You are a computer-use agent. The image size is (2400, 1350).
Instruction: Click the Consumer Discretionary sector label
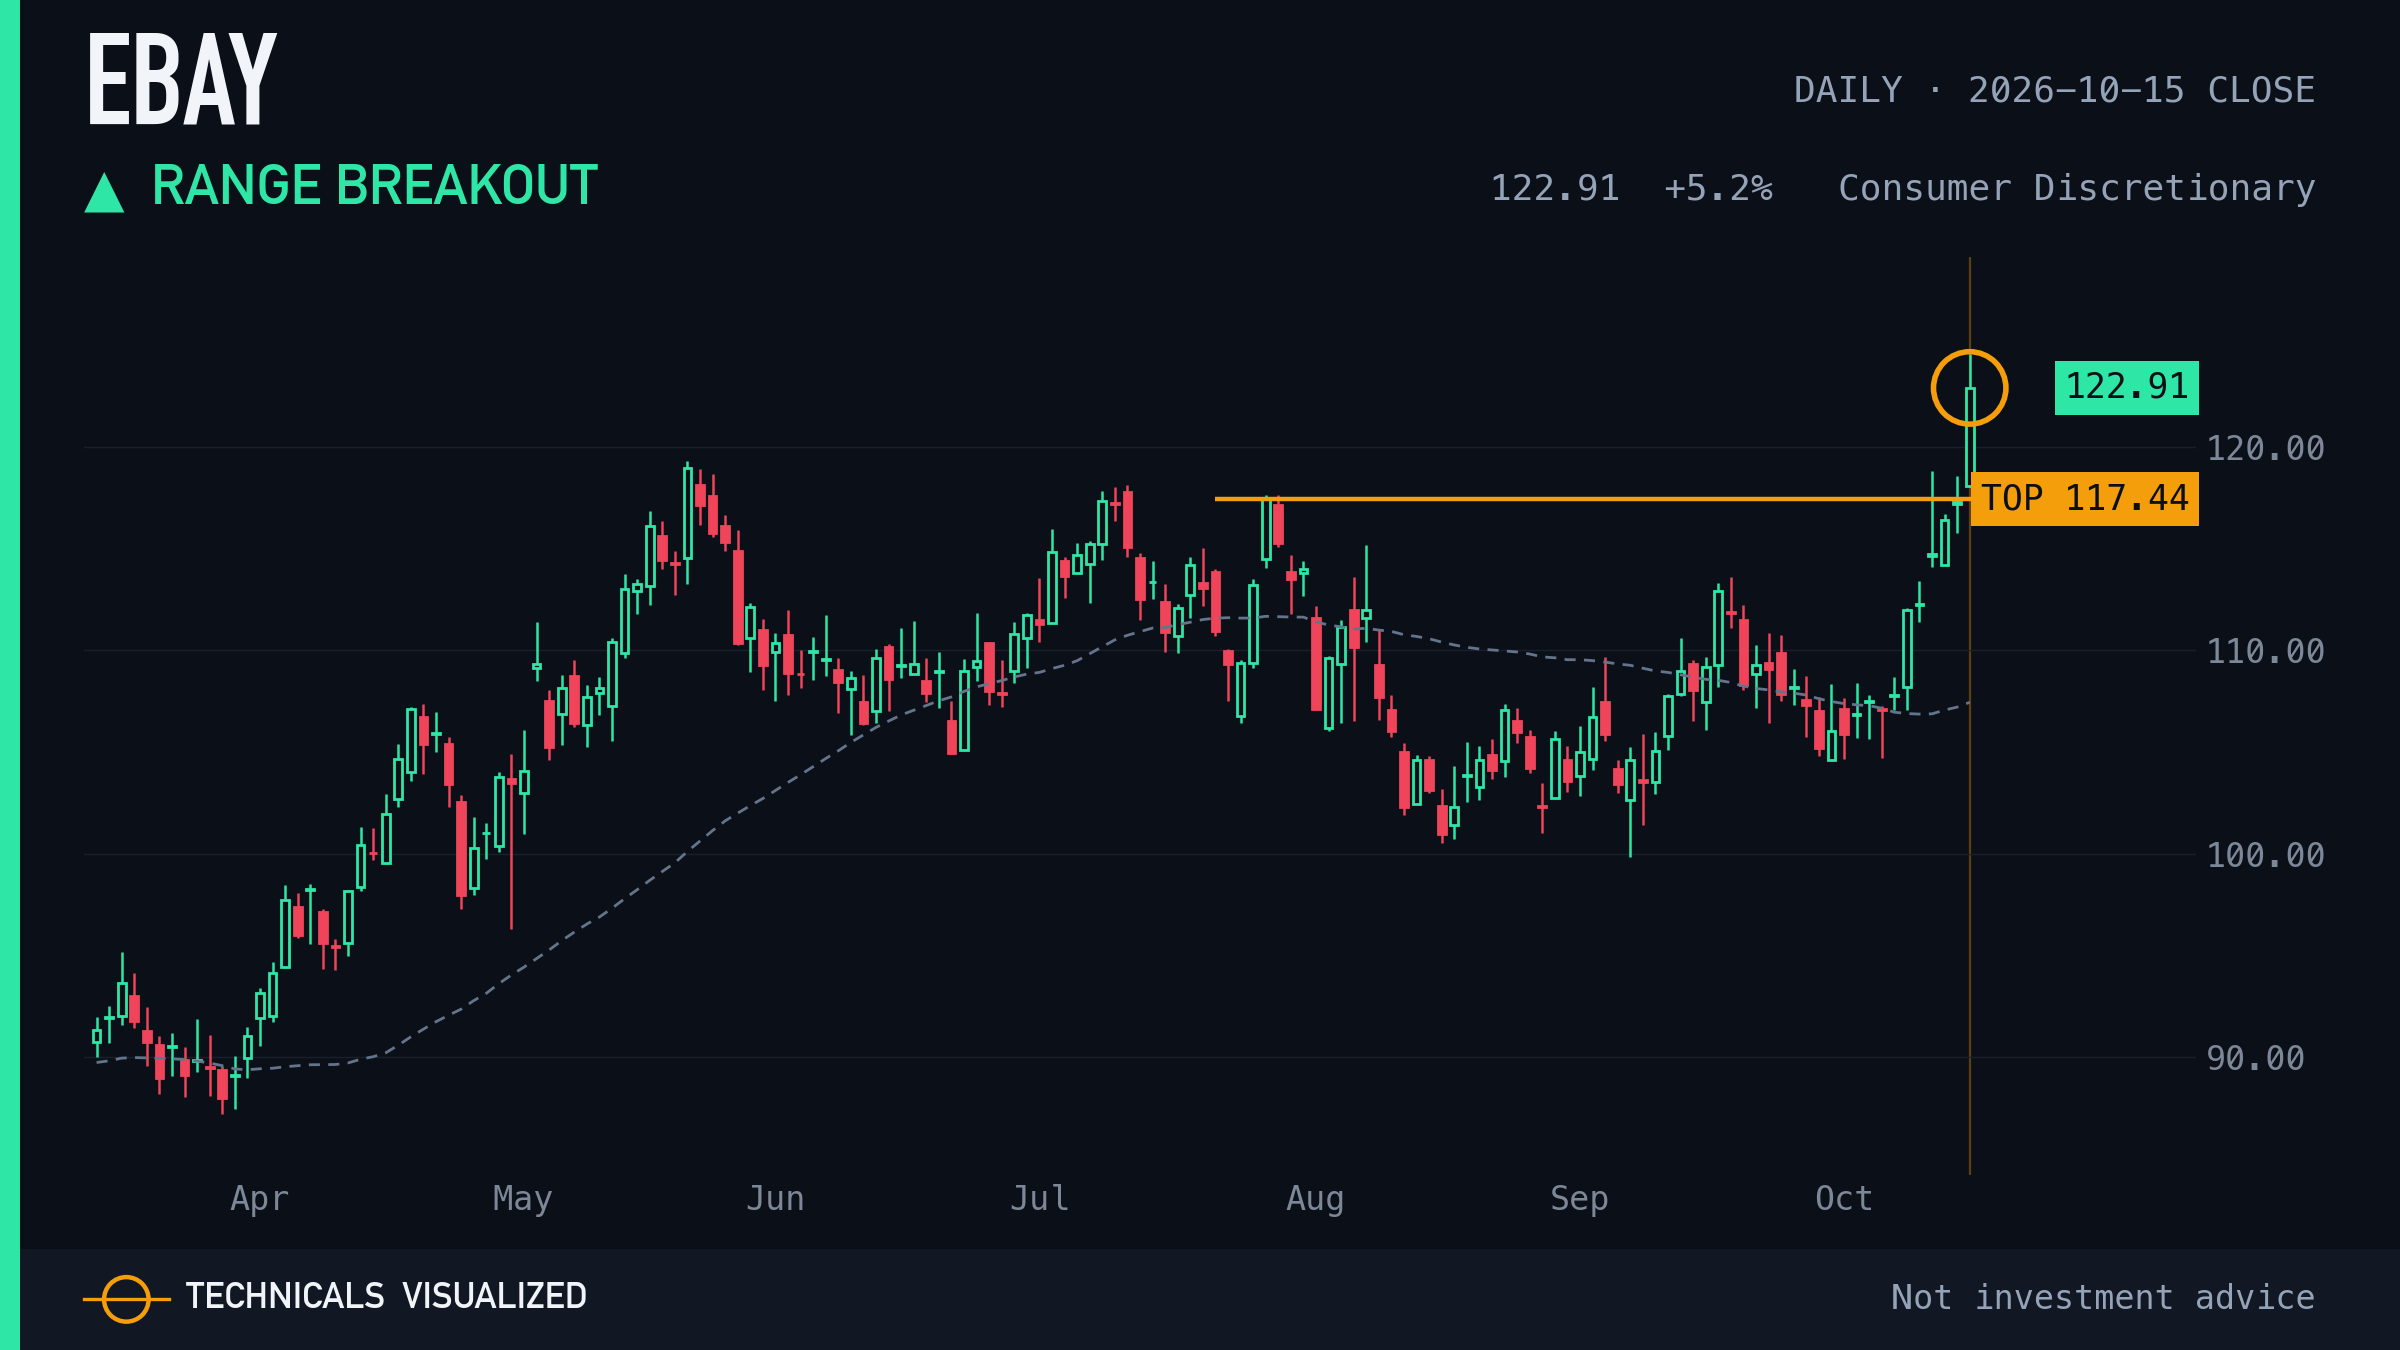click(x=2076, y=188)
